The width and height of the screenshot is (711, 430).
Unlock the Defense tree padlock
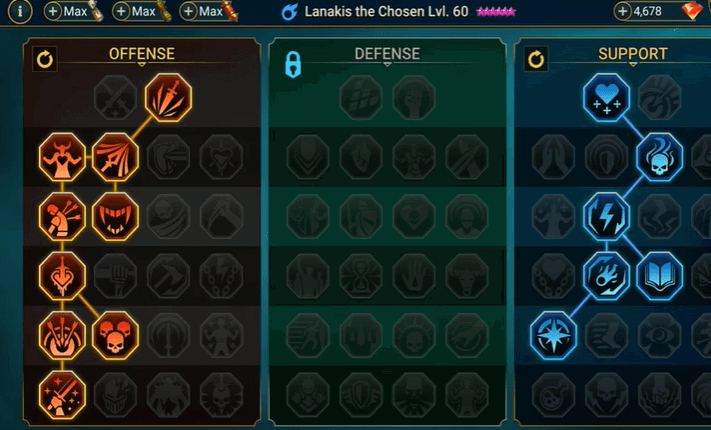tap(293, 64)
